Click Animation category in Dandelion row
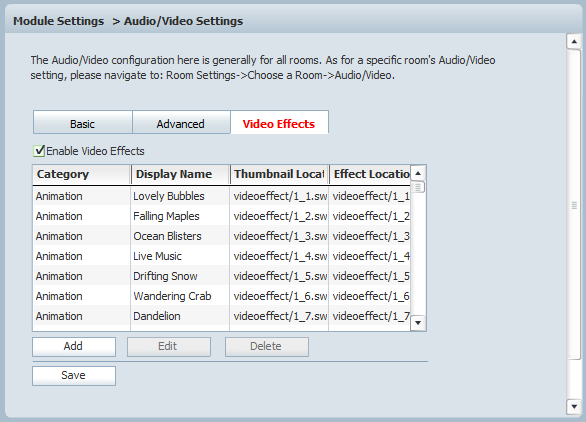Image resolution: width=586 pixels, height=422 pixels. (59, 316)
